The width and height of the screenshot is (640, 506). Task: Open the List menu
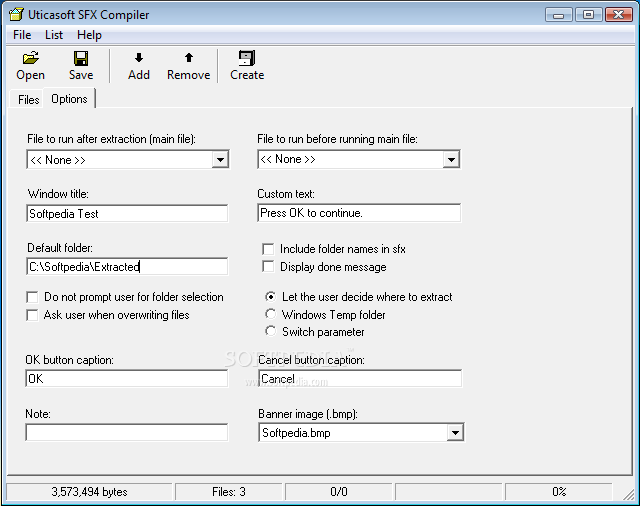click(54, 35)
